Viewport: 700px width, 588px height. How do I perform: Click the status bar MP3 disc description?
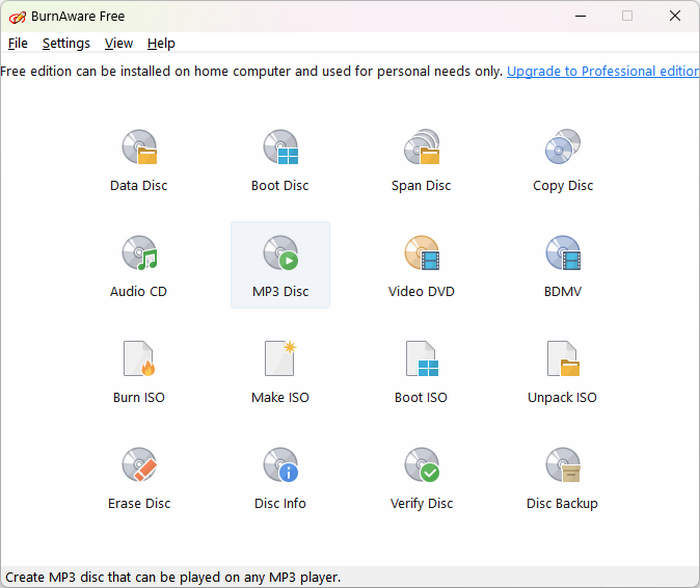coord(173,577)
